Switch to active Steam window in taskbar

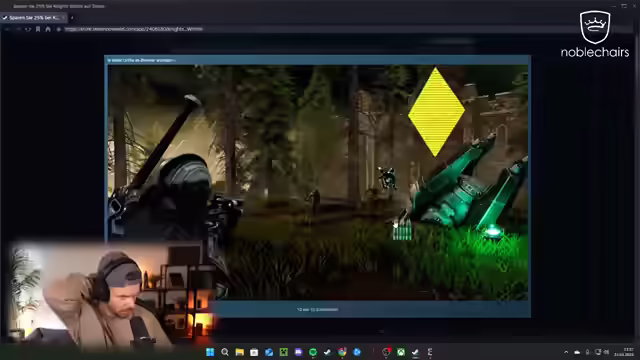click(x=415, y=352)
